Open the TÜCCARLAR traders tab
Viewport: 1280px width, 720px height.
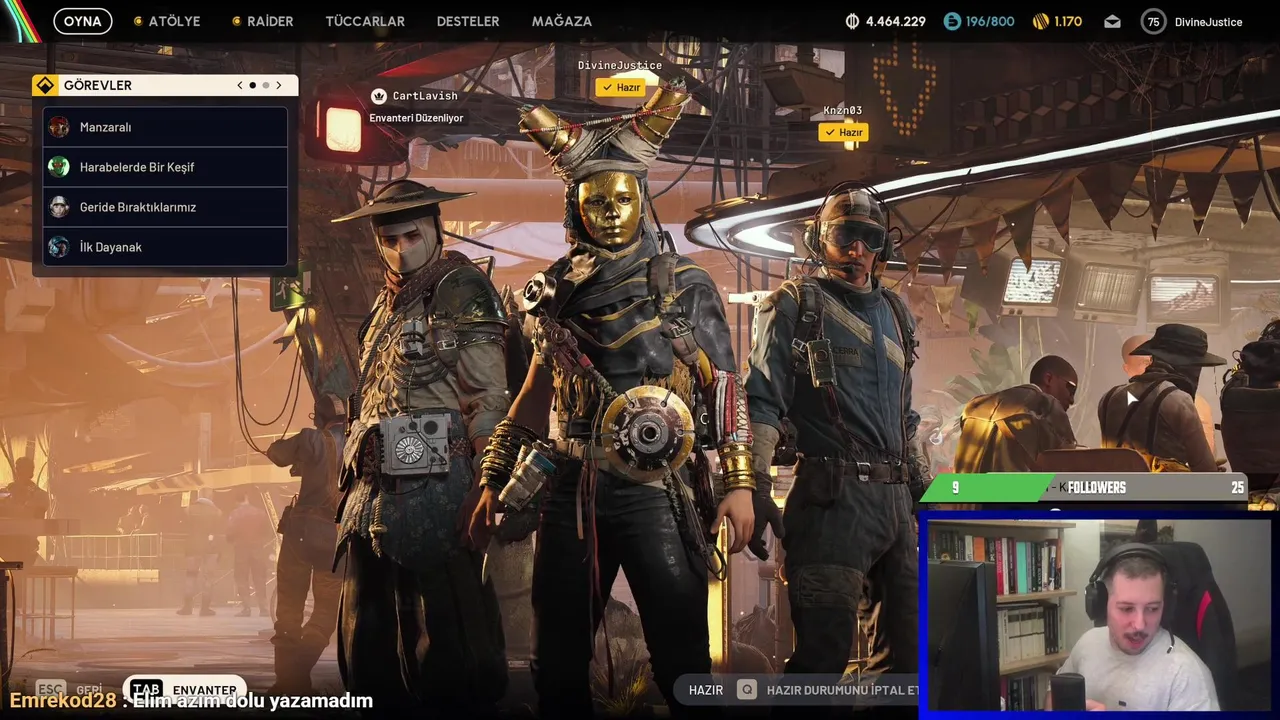tap(365, 21)
